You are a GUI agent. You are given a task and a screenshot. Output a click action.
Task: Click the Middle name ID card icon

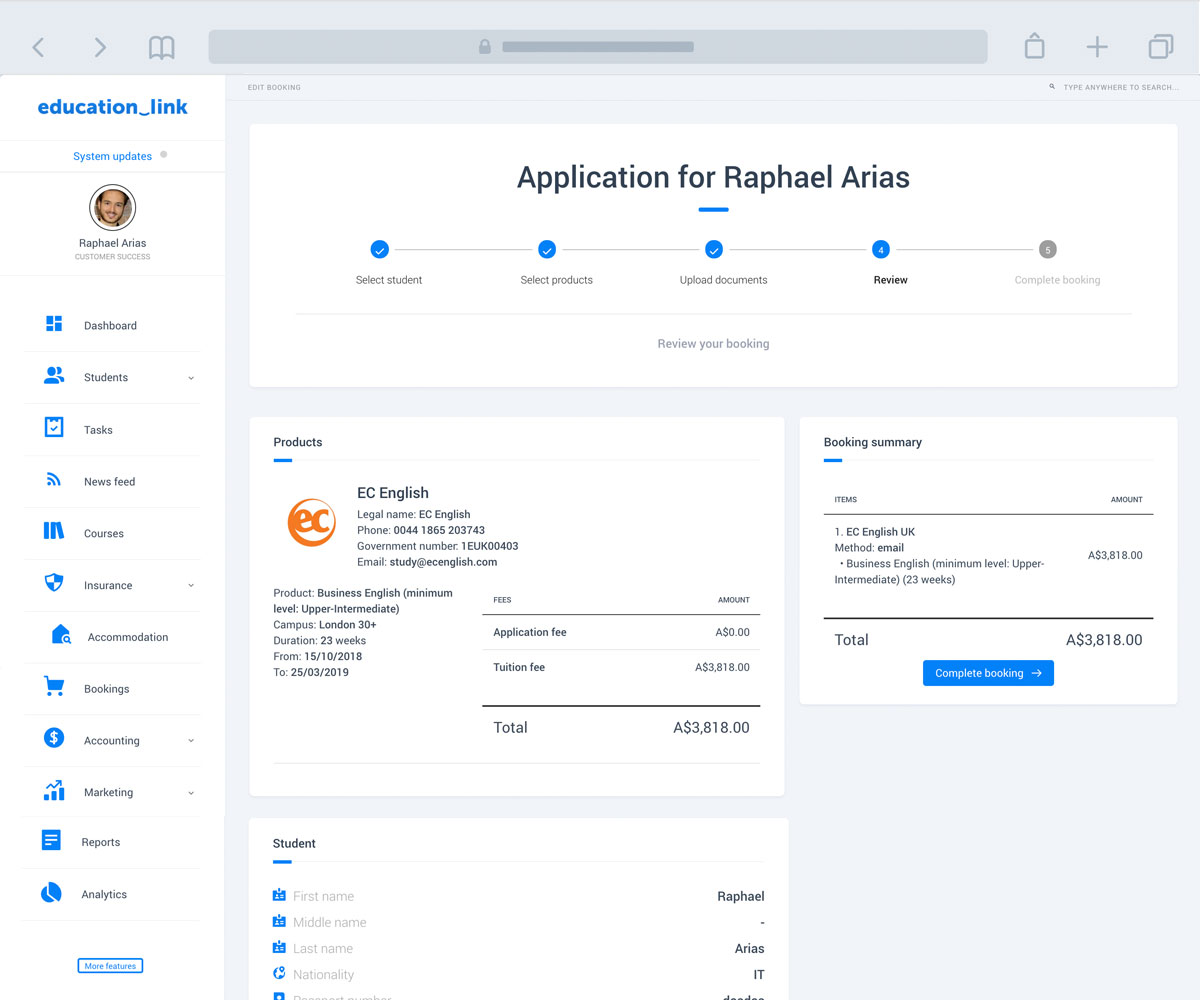tap(279, 921)
